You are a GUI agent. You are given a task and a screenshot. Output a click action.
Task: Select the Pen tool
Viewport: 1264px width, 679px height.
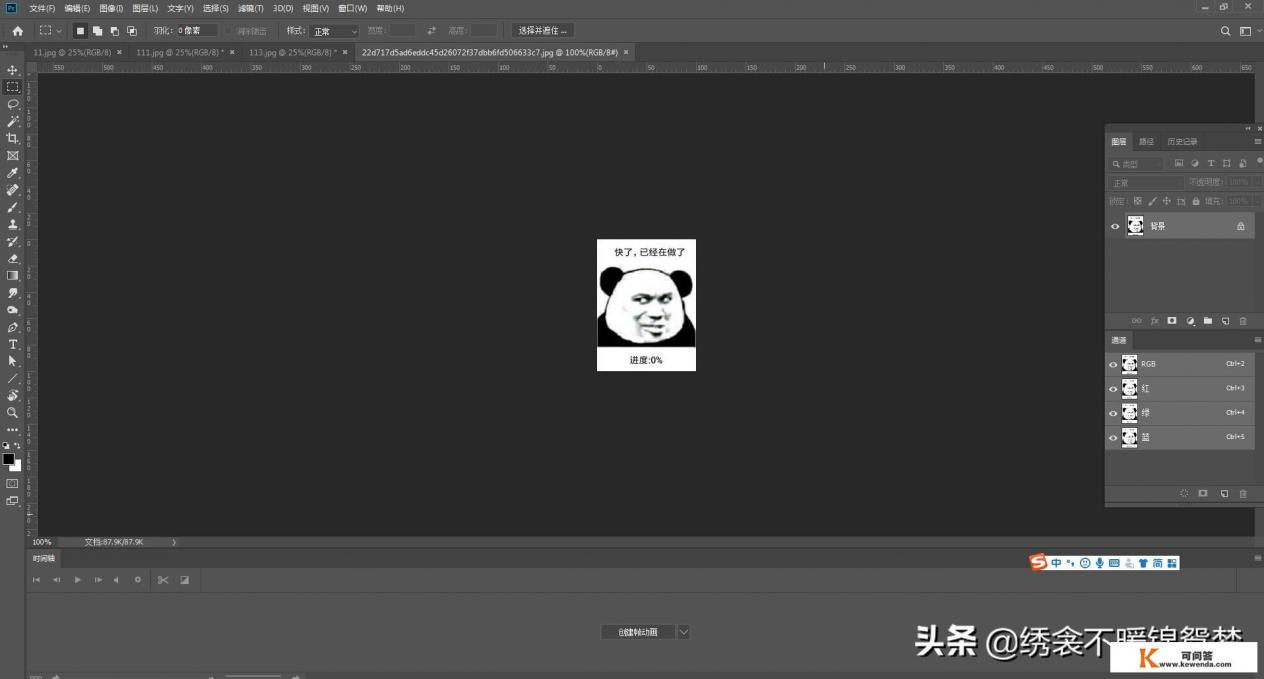(x=12, y=327)
